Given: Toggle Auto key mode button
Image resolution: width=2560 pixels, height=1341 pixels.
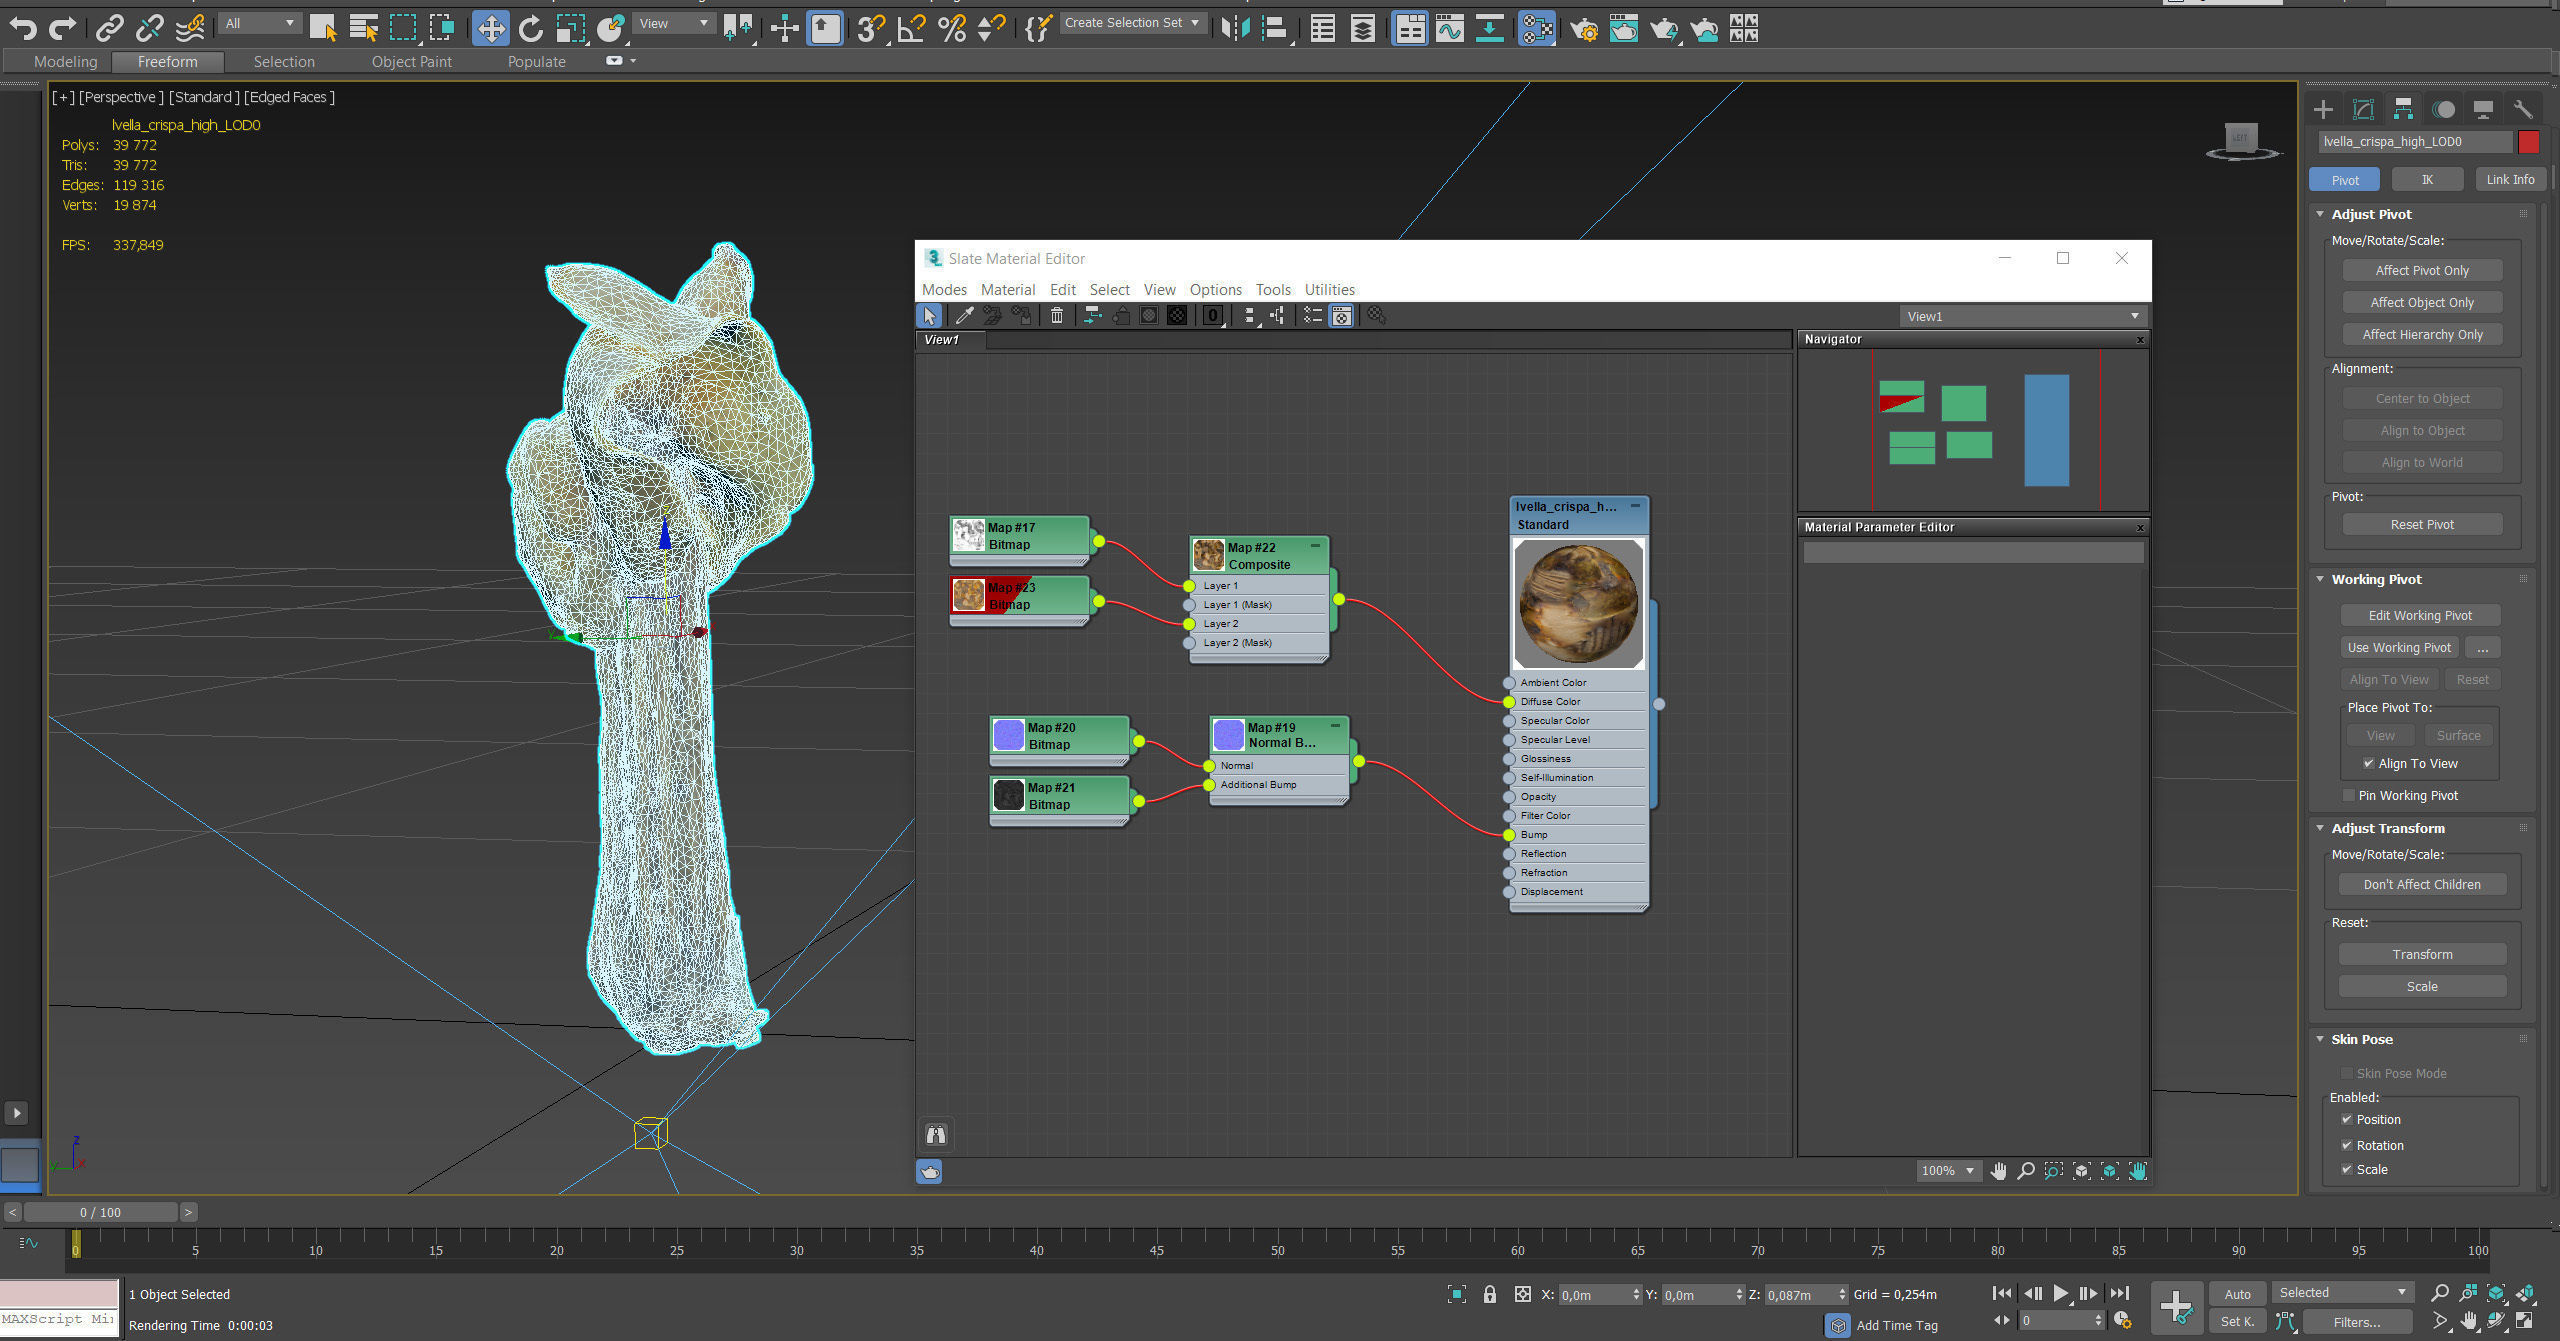Looking at the screenshot, I should 2237,1294.
